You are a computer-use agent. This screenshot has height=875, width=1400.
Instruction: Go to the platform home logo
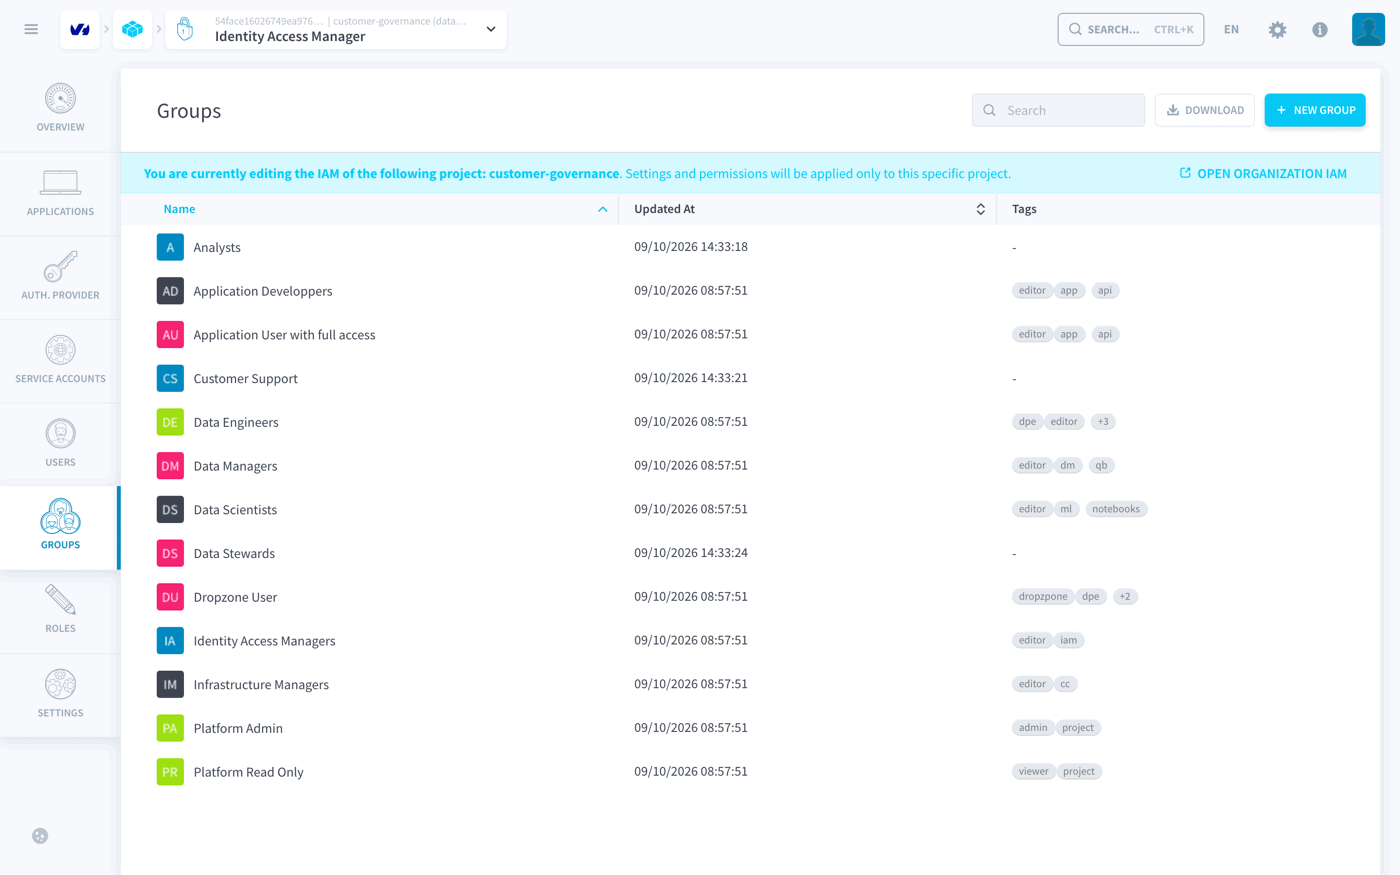(x=80, y=29)
